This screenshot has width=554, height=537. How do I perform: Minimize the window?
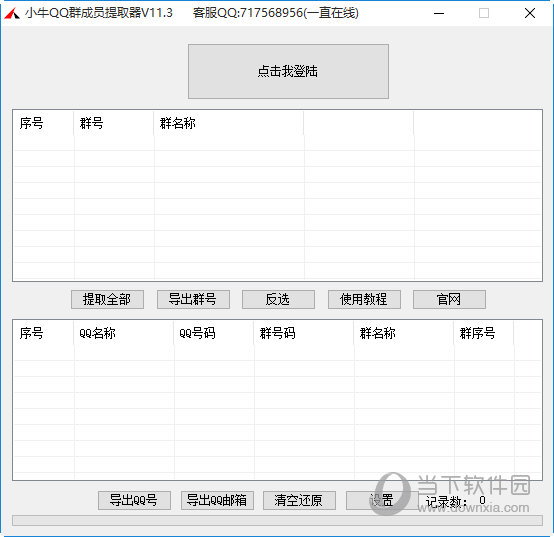[x=439, y=13]
